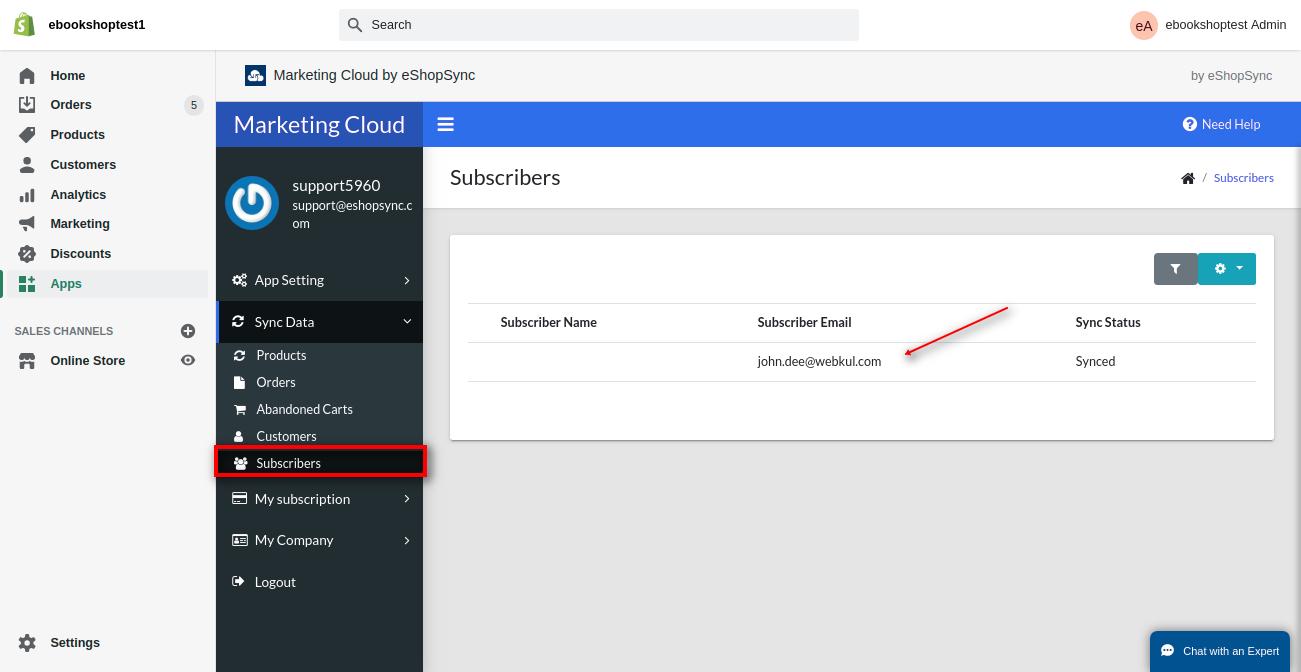Click the Discounts badge icon

pos(27,254)
